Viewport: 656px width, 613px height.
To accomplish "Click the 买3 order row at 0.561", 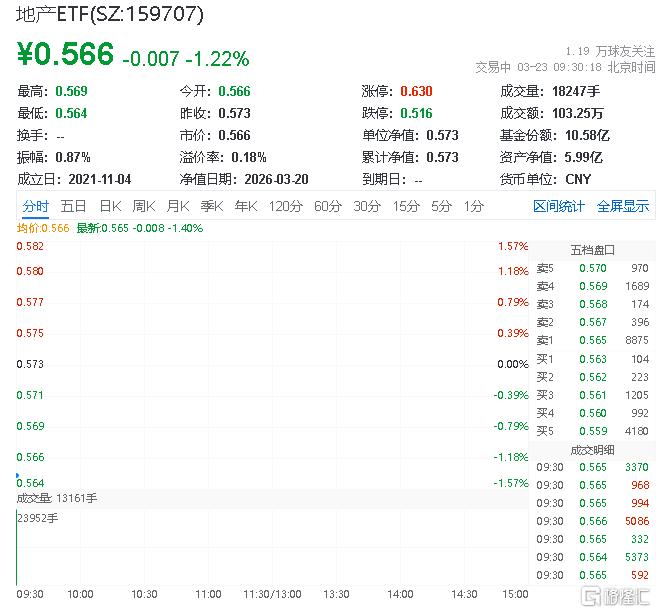I will point(592,395).
